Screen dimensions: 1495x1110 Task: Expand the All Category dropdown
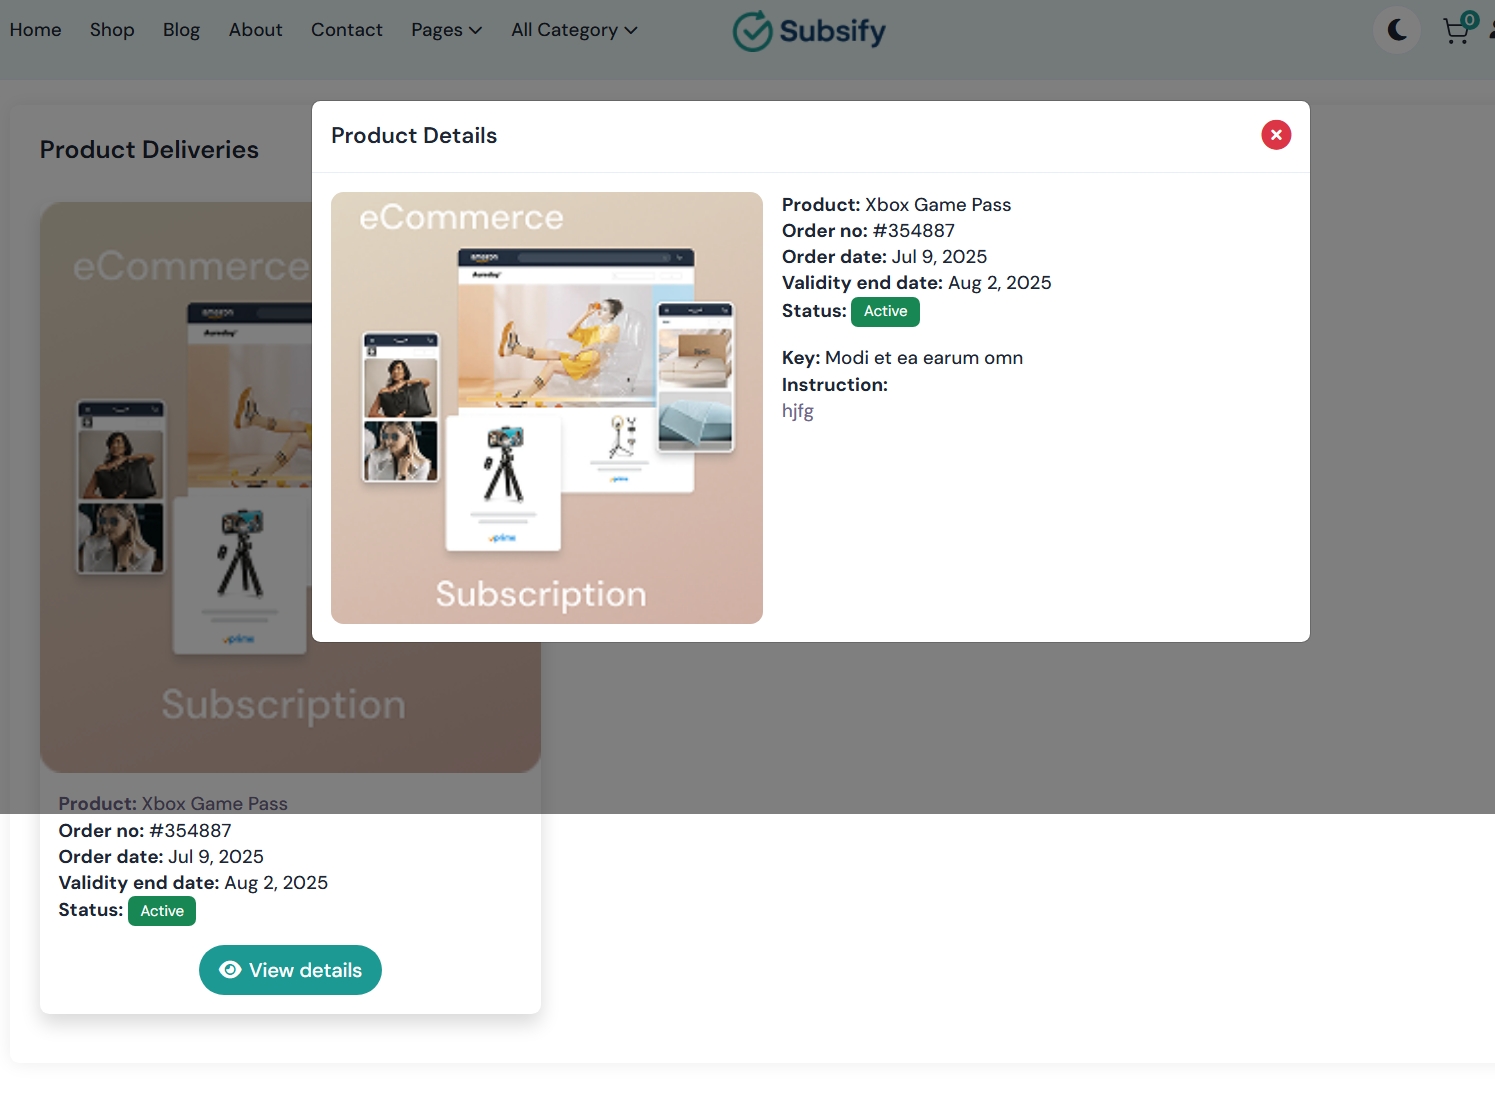click(574, 30)
